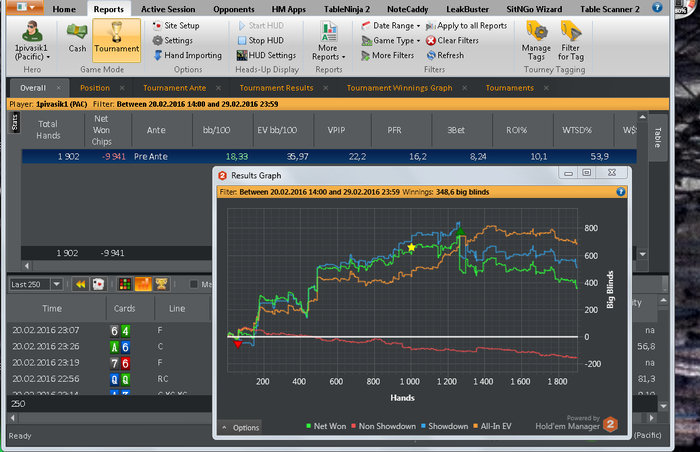The height and width of the screenshot is (452, 700).
Task: Toggle the Non Showdown legend swatch
Action: pos(354,426)
